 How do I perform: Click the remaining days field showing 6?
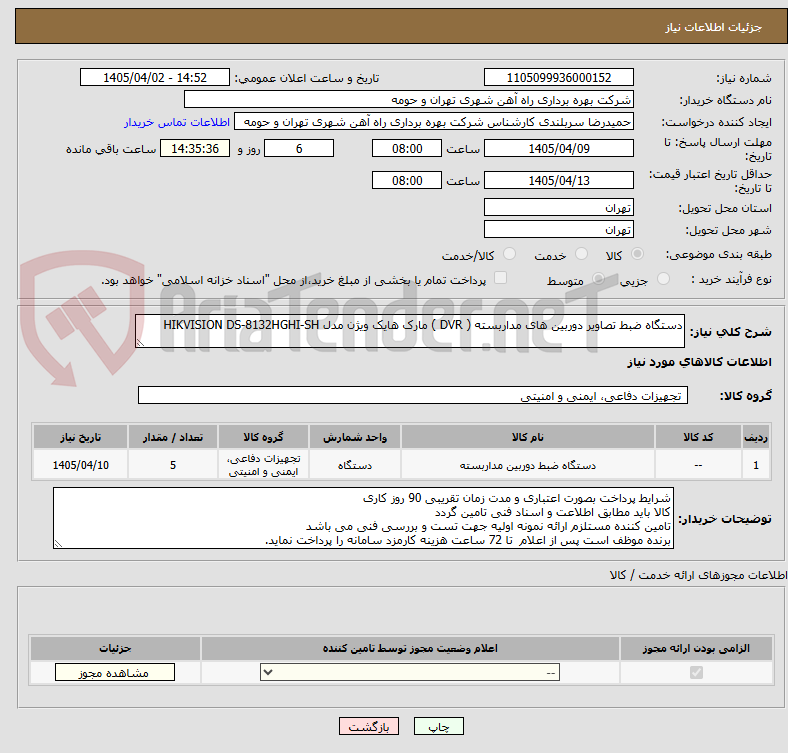pyautogui.click(x=299, y=148)
